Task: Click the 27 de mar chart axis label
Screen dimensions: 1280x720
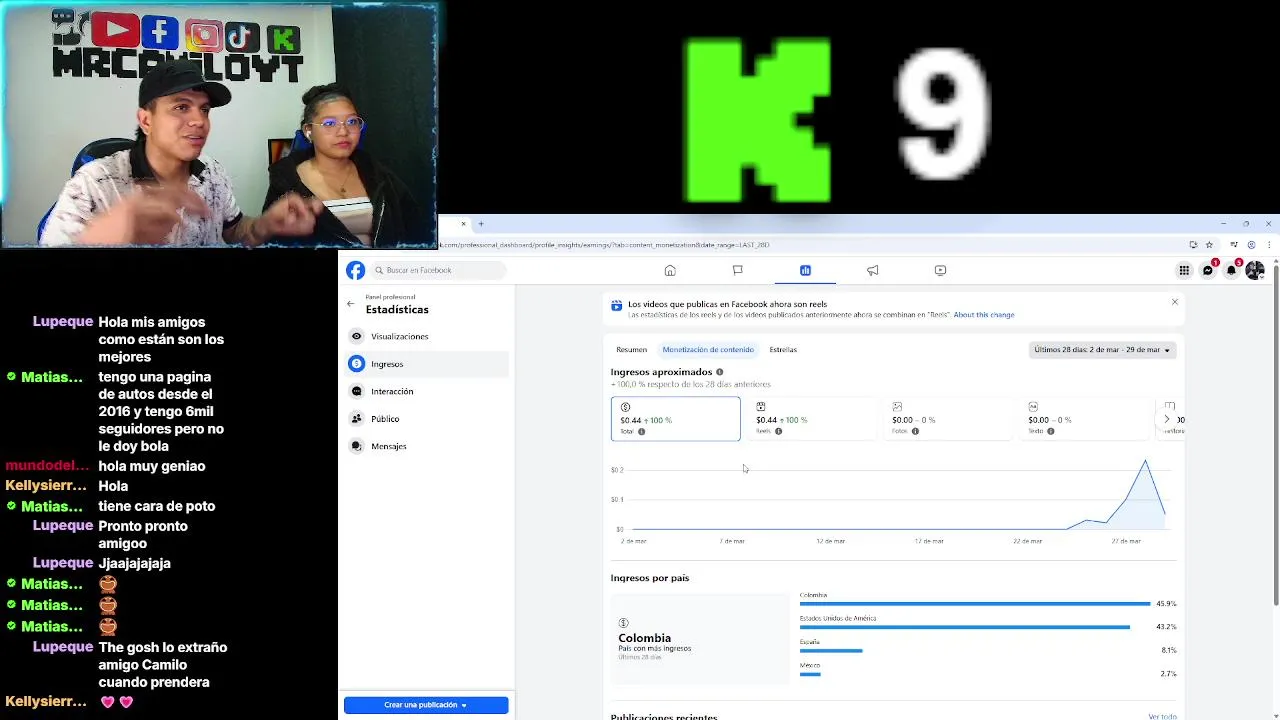Action: pos(1126,541)
